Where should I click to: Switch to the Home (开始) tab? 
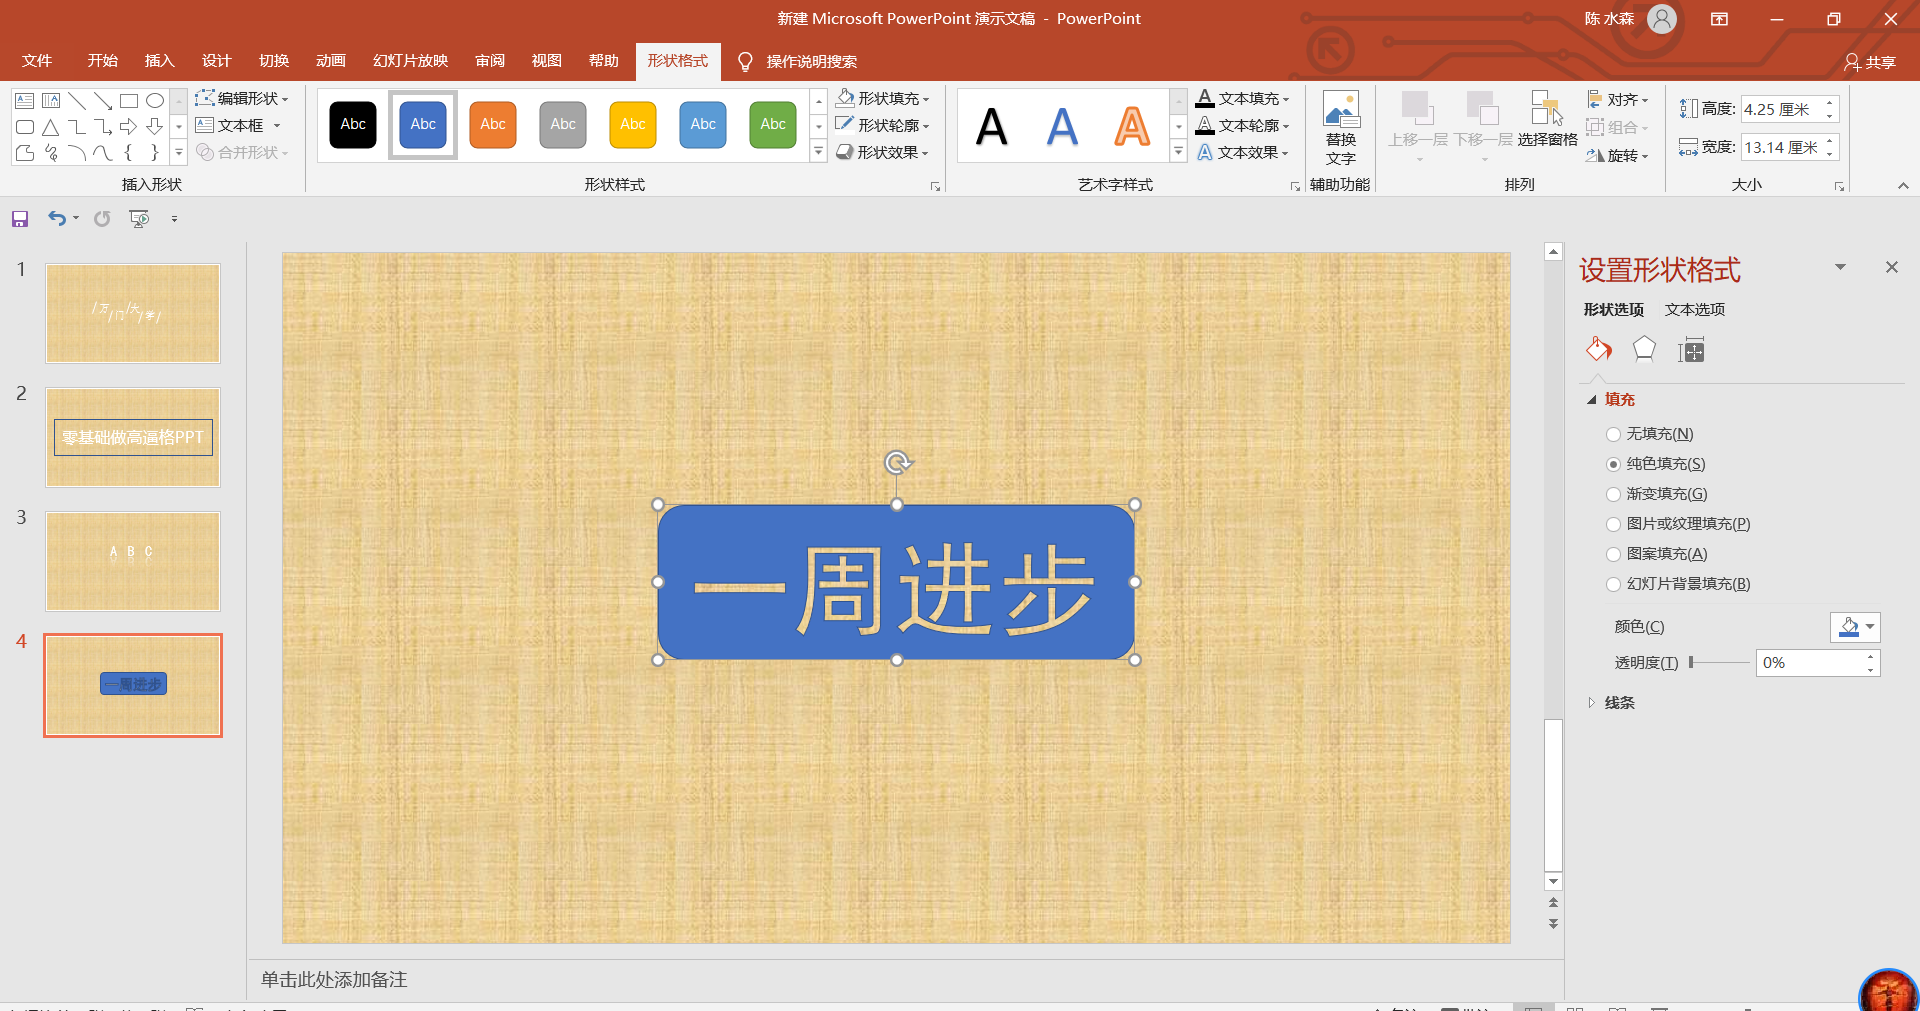[x=102, y=61]
